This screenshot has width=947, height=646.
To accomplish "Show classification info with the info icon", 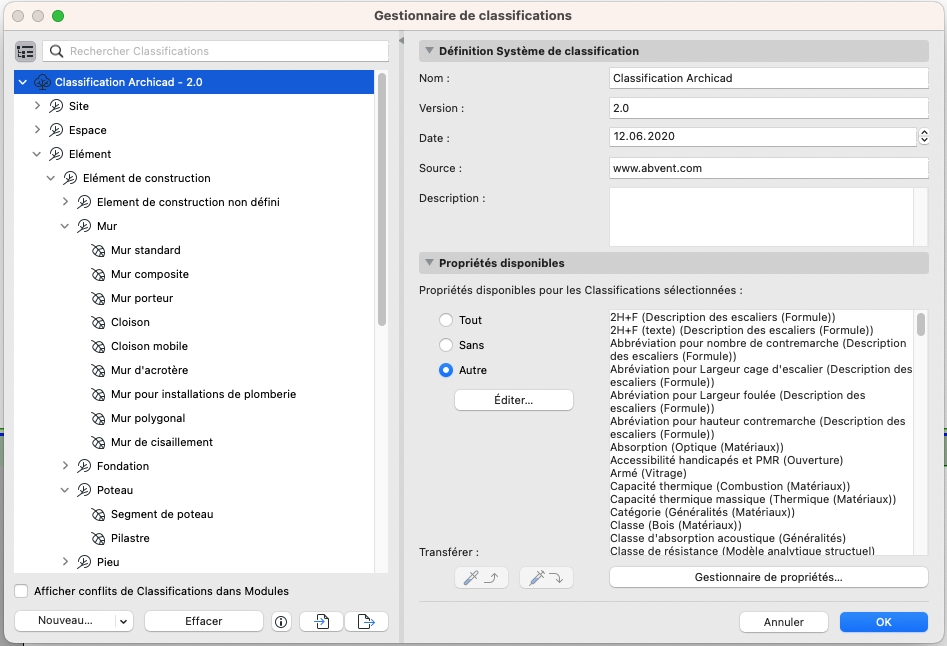I will pos(281,621).
